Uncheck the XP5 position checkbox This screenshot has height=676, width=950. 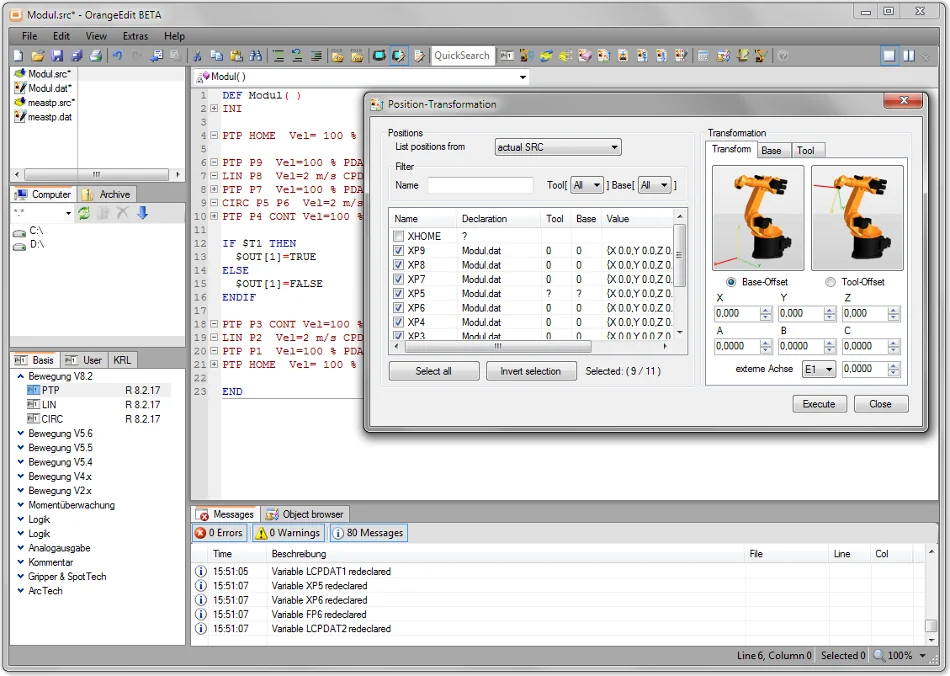pyautogui.click(x=398, y=293)
